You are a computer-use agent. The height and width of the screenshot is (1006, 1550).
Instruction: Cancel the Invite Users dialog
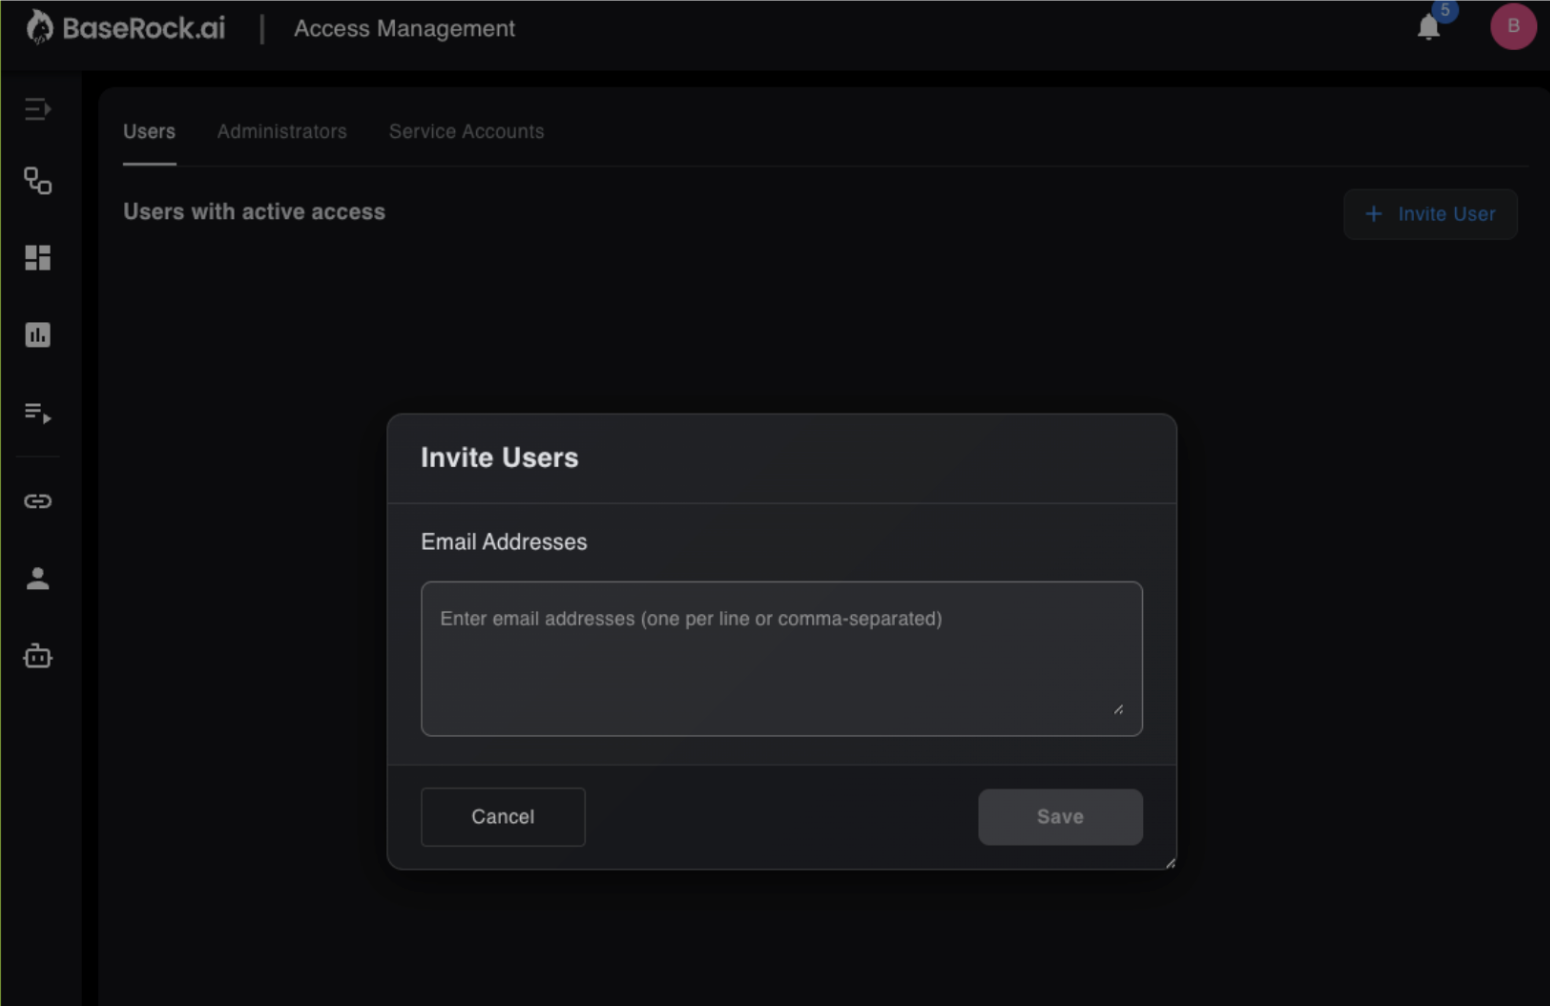pyautogui.click(x=503, y=817)
